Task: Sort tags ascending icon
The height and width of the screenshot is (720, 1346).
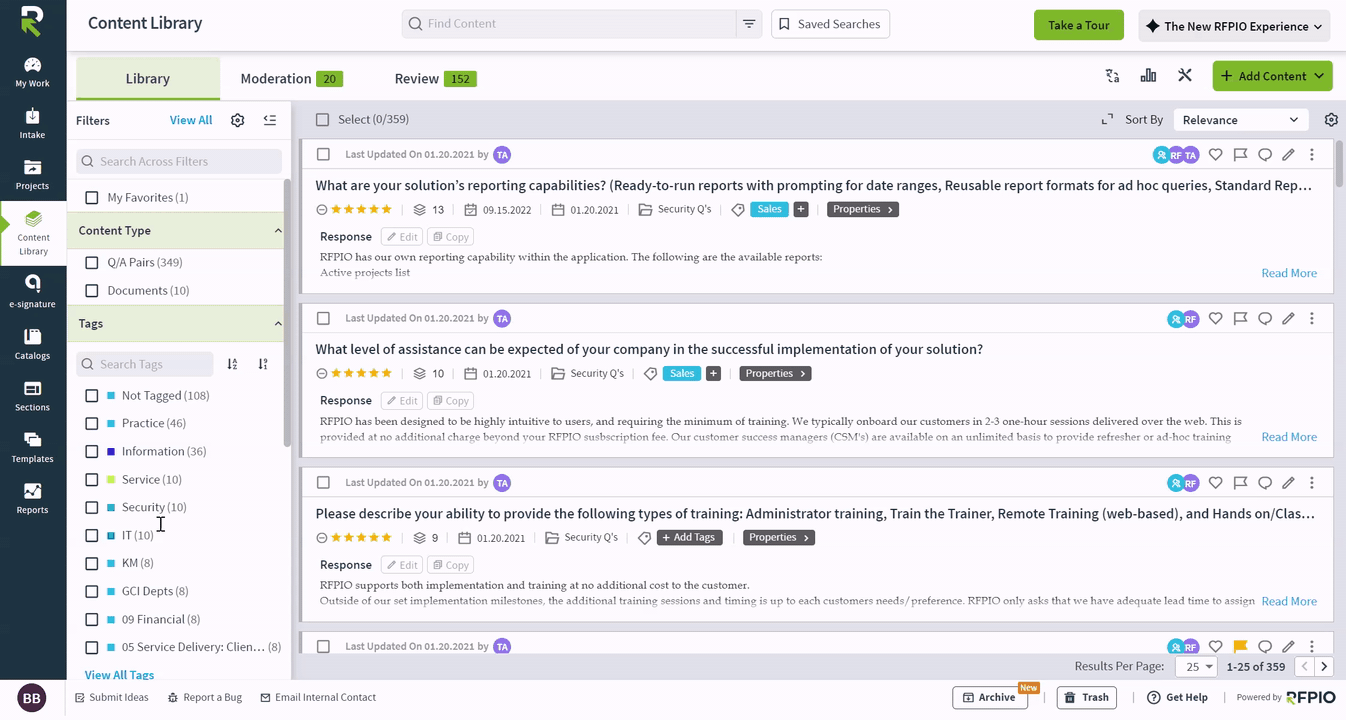Action: coord(232,364)
